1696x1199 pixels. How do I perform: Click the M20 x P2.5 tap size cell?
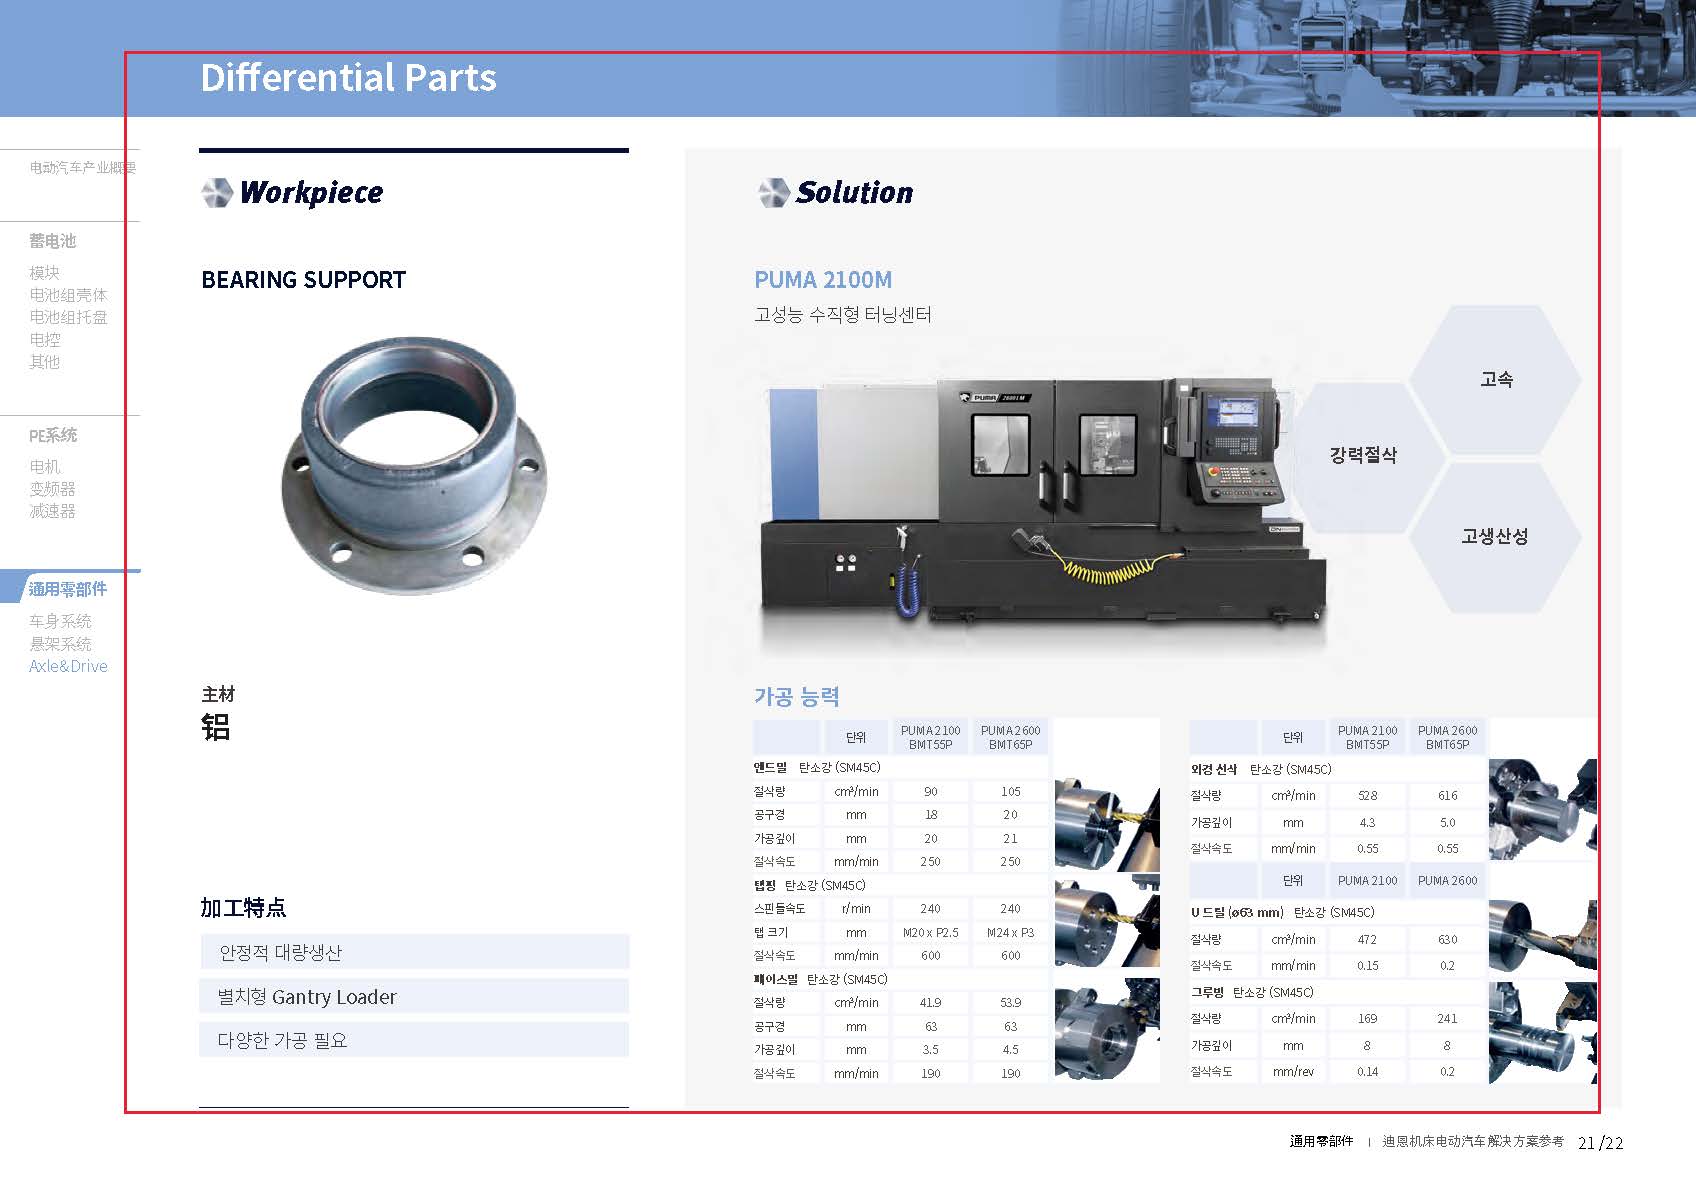(x=930, y=933)
